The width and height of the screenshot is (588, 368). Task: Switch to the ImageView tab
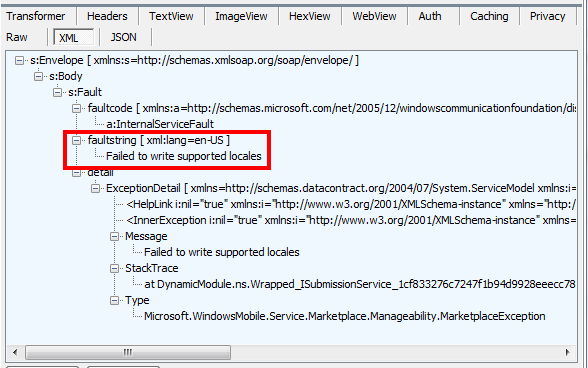coord(241,16)
